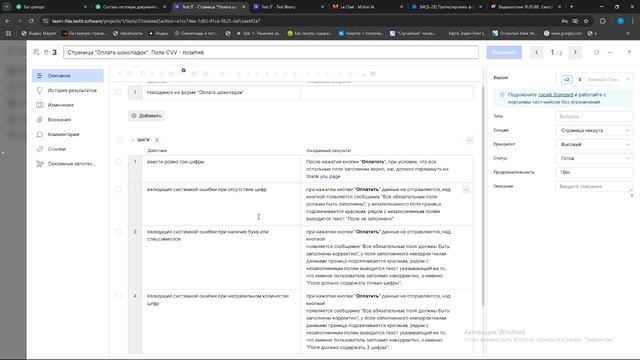
Task: Open the Вложения section in sidebar
Action: 68,120
